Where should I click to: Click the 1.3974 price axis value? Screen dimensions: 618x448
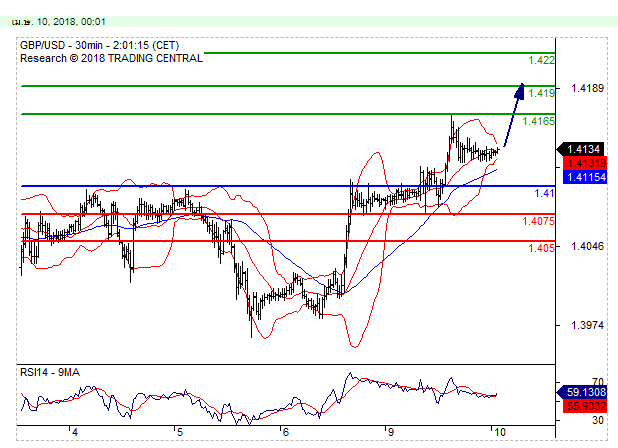coord(587,325)
